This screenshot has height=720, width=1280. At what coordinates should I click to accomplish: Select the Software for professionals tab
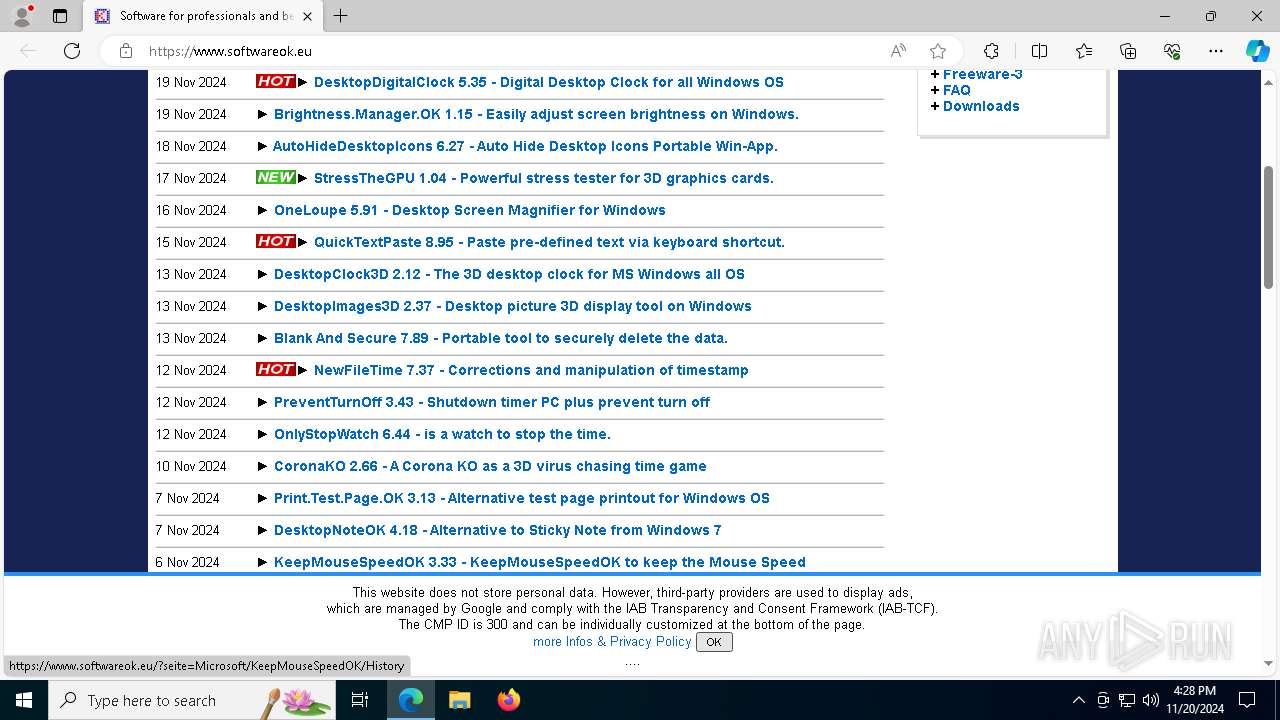(203, 16)
